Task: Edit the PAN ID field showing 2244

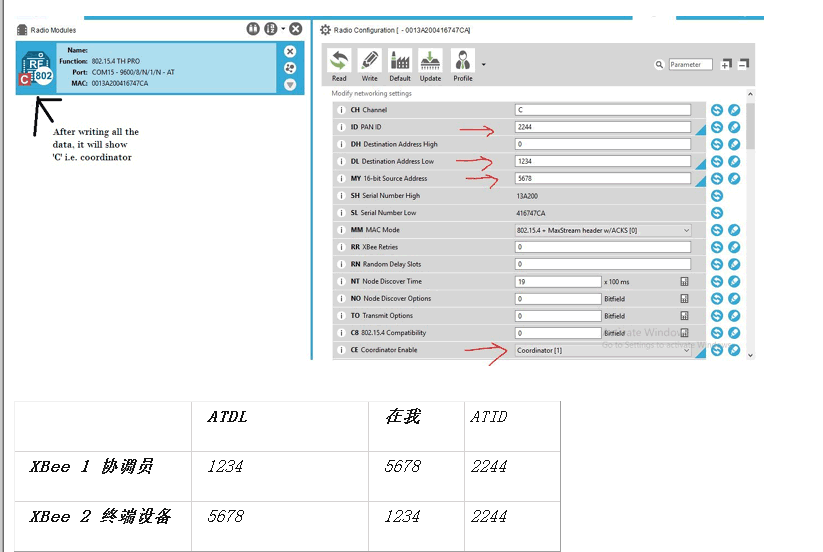Action: (x=603, y=127)
